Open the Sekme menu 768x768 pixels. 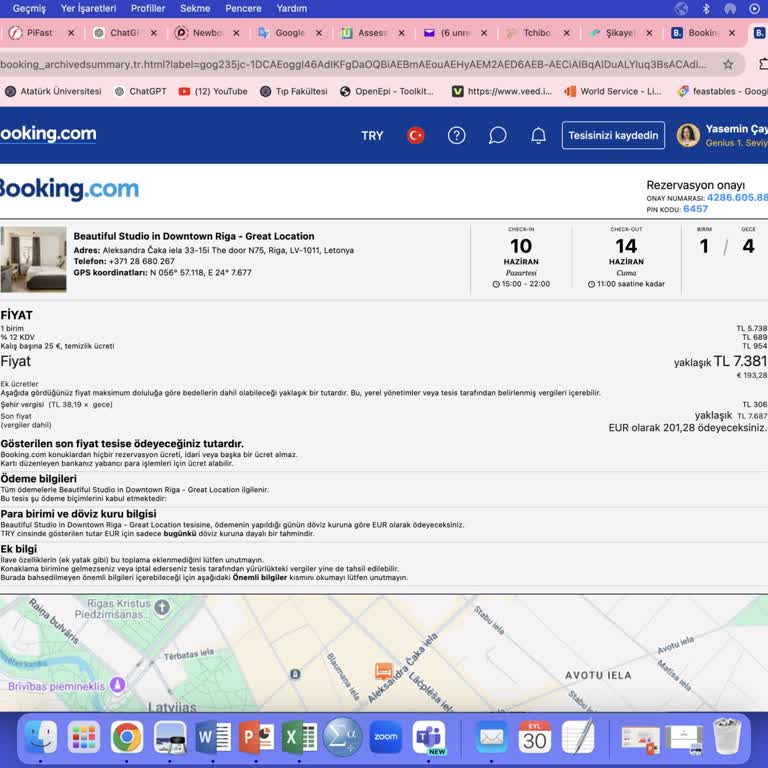195,8
